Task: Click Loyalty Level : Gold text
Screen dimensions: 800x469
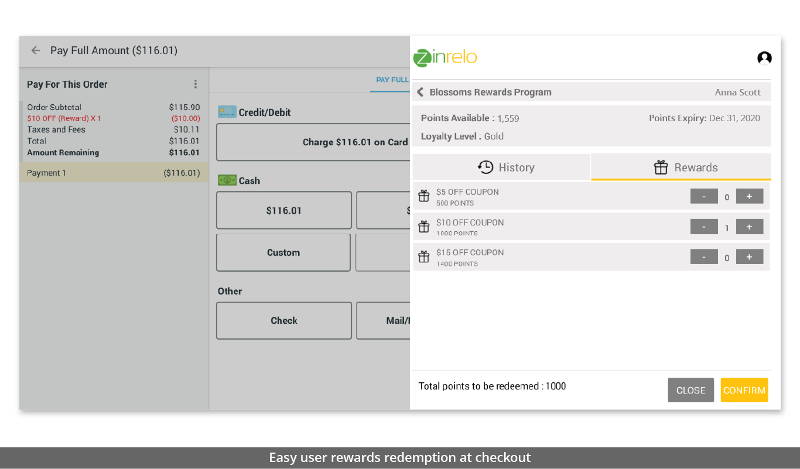Action: (462, 136)
